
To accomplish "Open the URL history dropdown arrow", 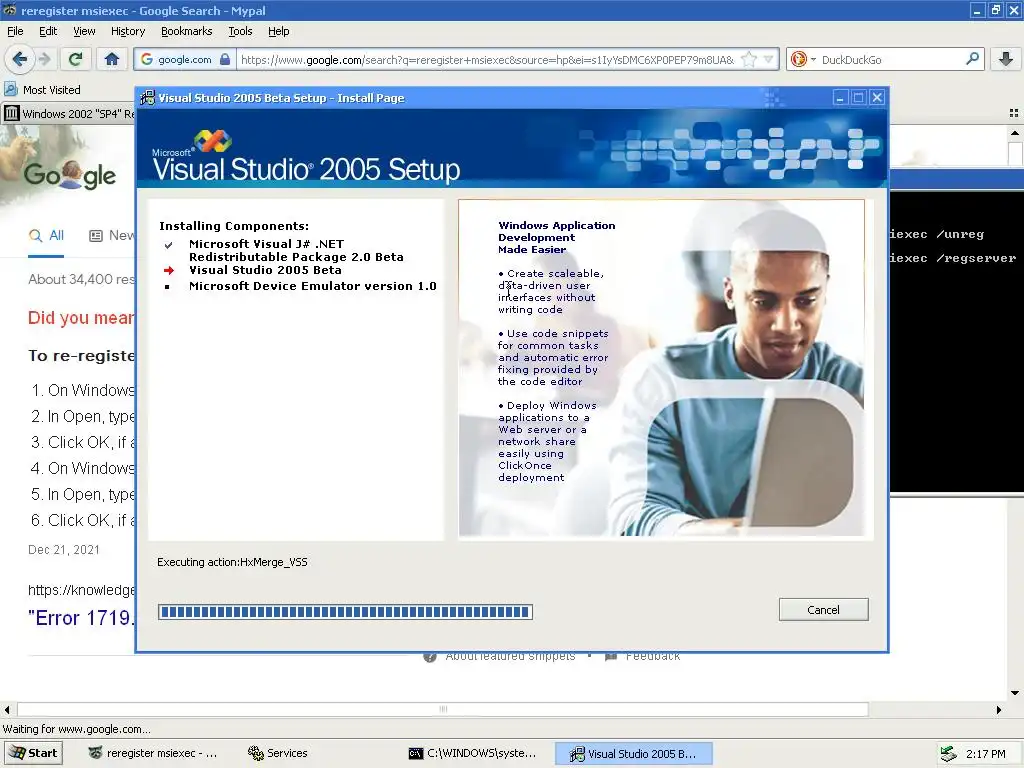I will (x=769, y=59).
